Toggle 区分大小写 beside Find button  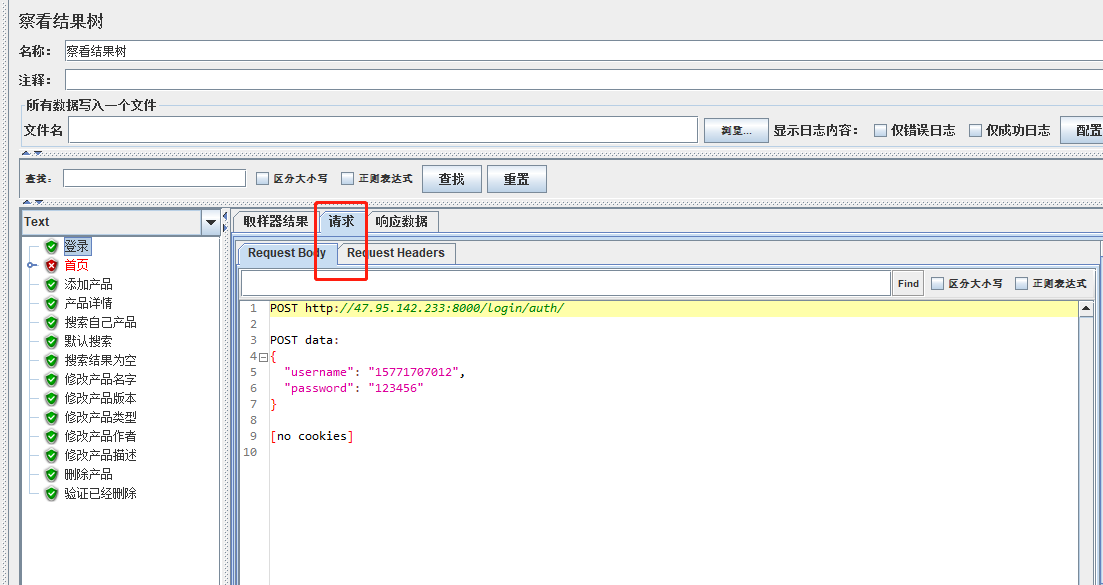[x=937, y=283]
